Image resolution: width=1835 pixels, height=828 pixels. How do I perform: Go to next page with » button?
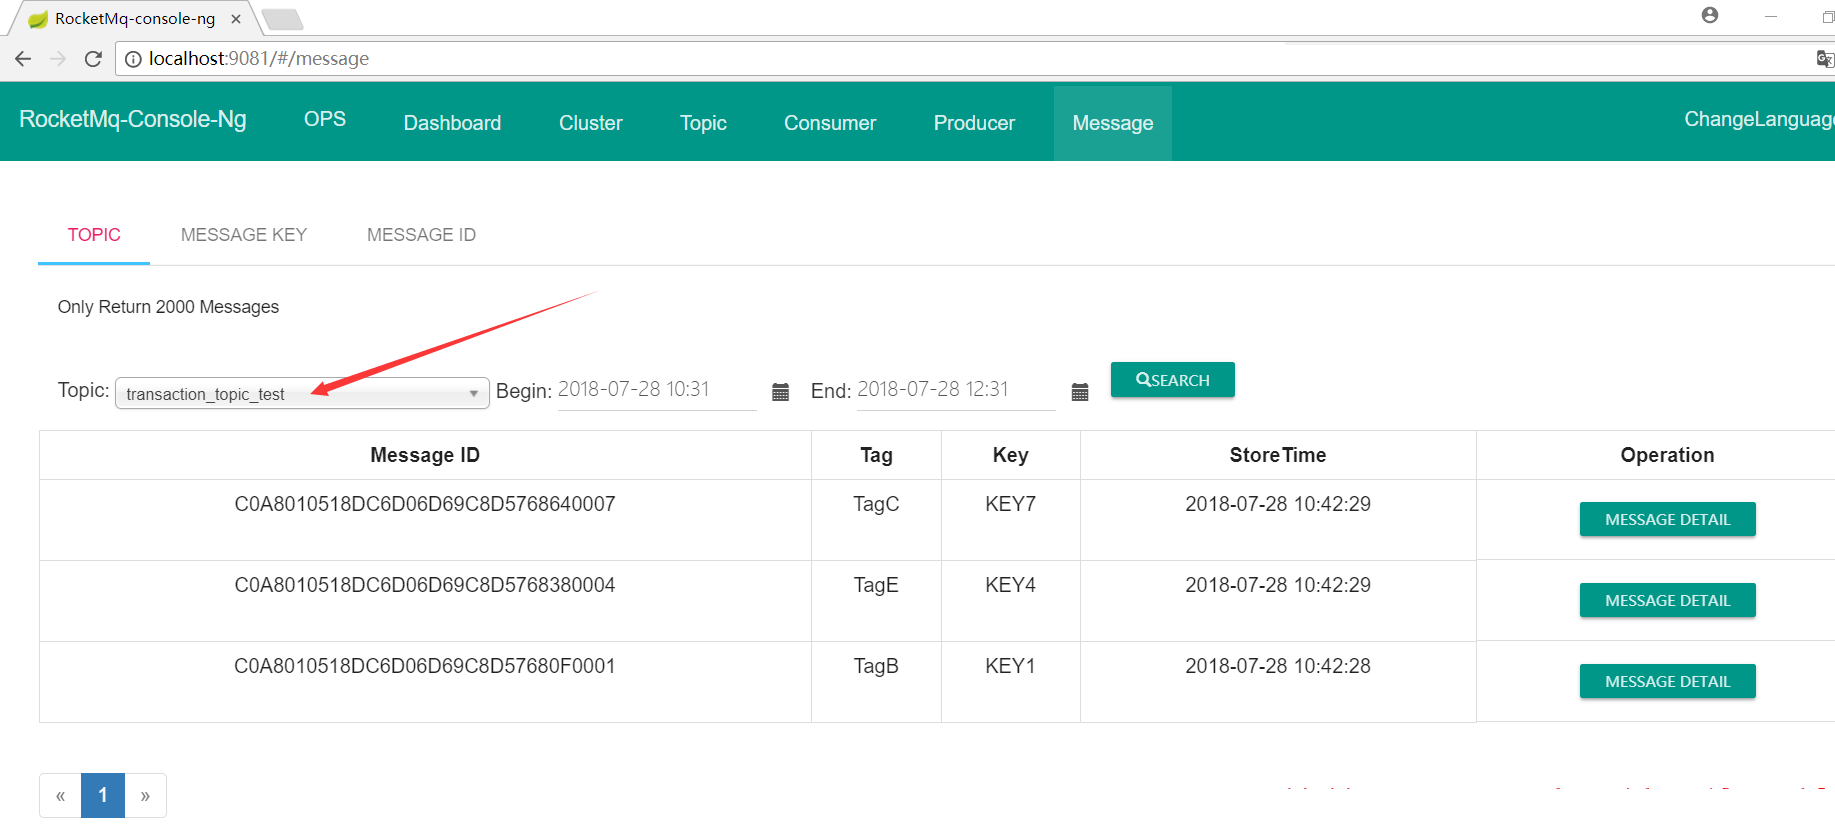[145, 796]
